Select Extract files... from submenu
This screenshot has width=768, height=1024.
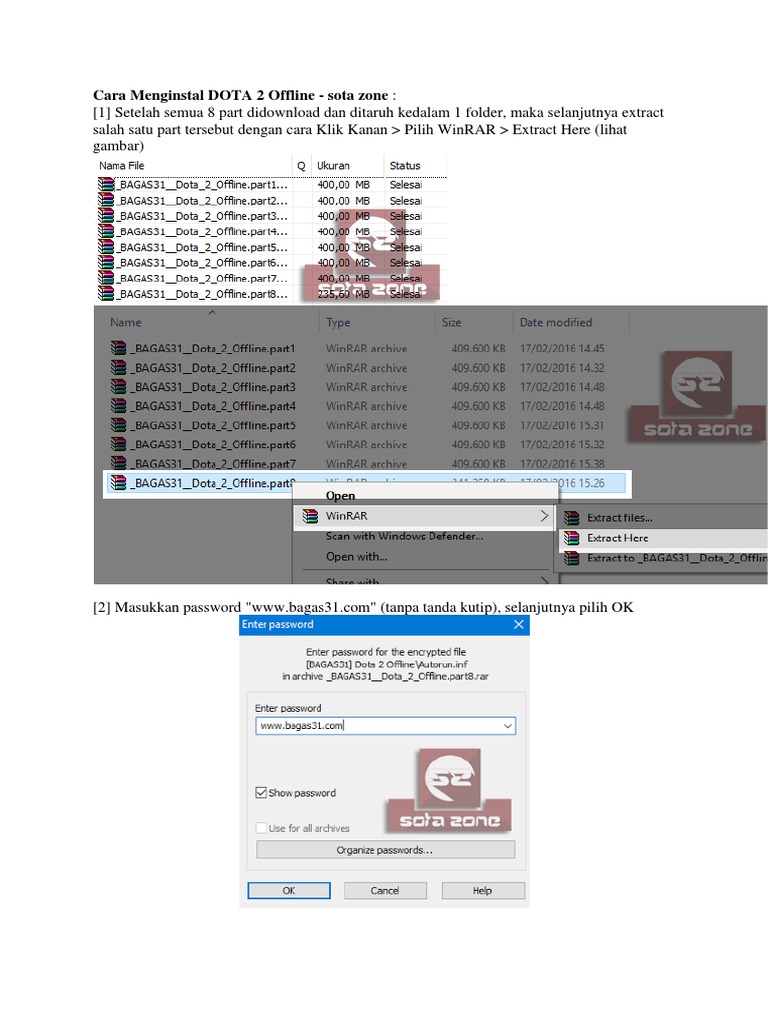(619, 518)
